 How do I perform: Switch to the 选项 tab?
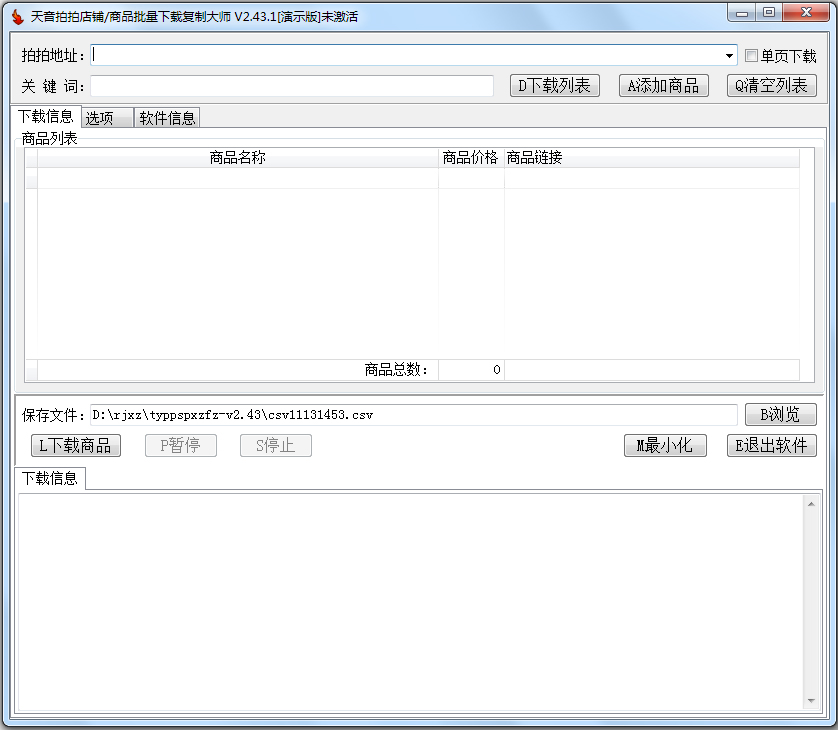coord(105,118)
